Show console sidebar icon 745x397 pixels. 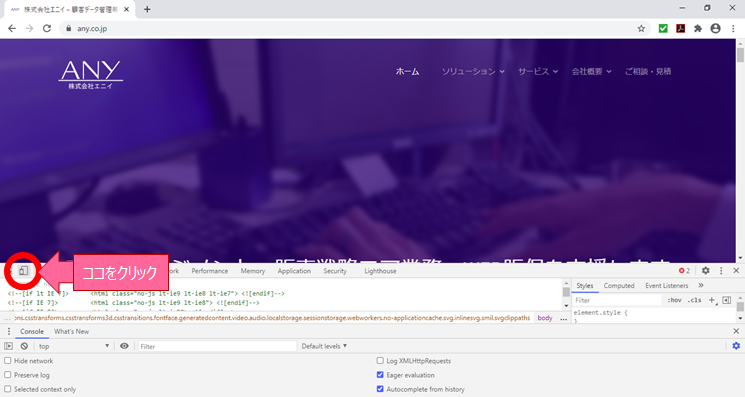coord(9,346)
